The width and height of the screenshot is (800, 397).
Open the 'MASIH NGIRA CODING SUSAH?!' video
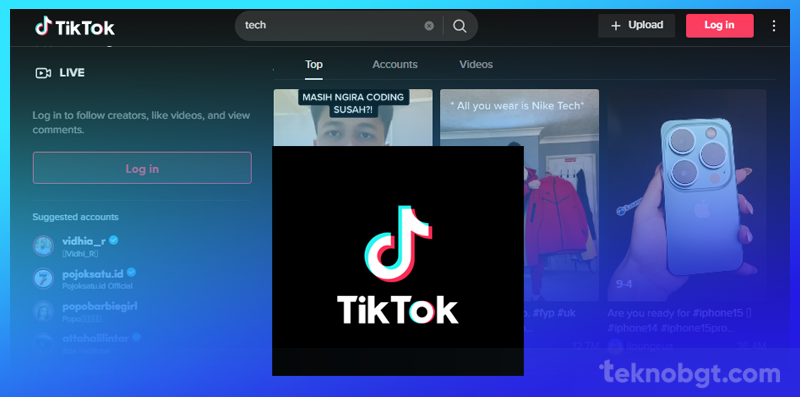(353, 117)
